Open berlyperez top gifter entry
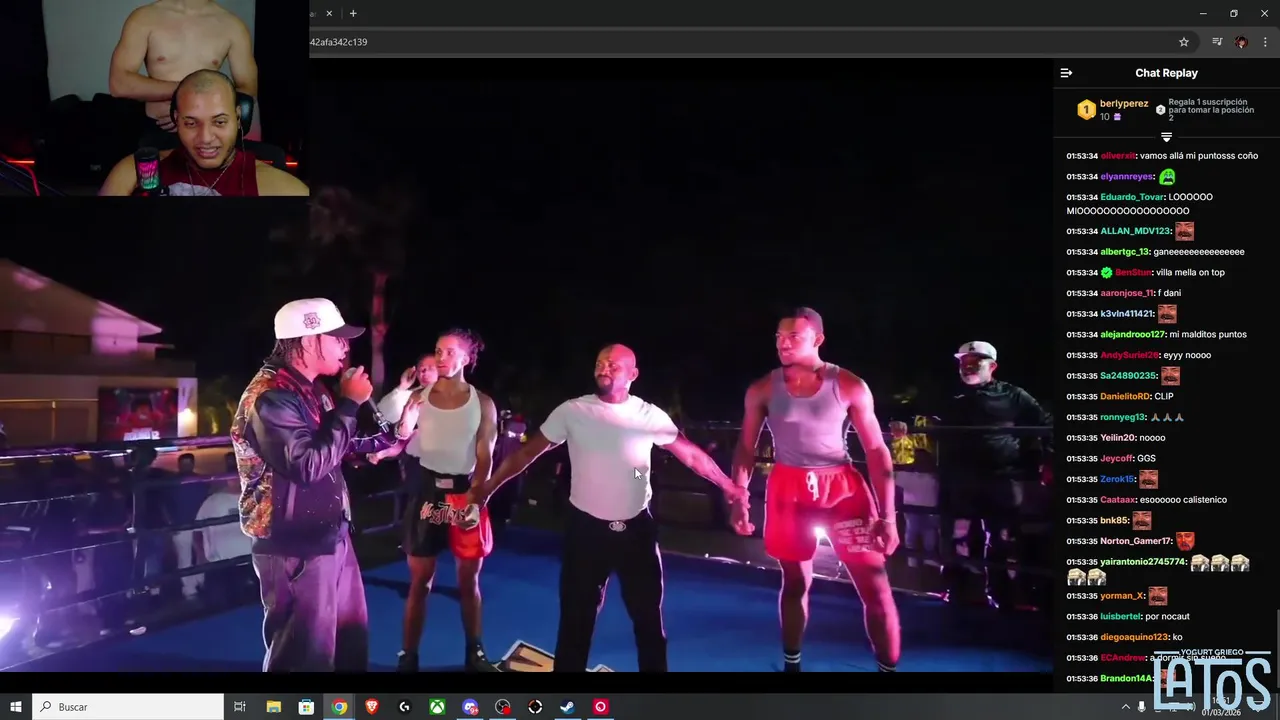 pos(1124,104)
